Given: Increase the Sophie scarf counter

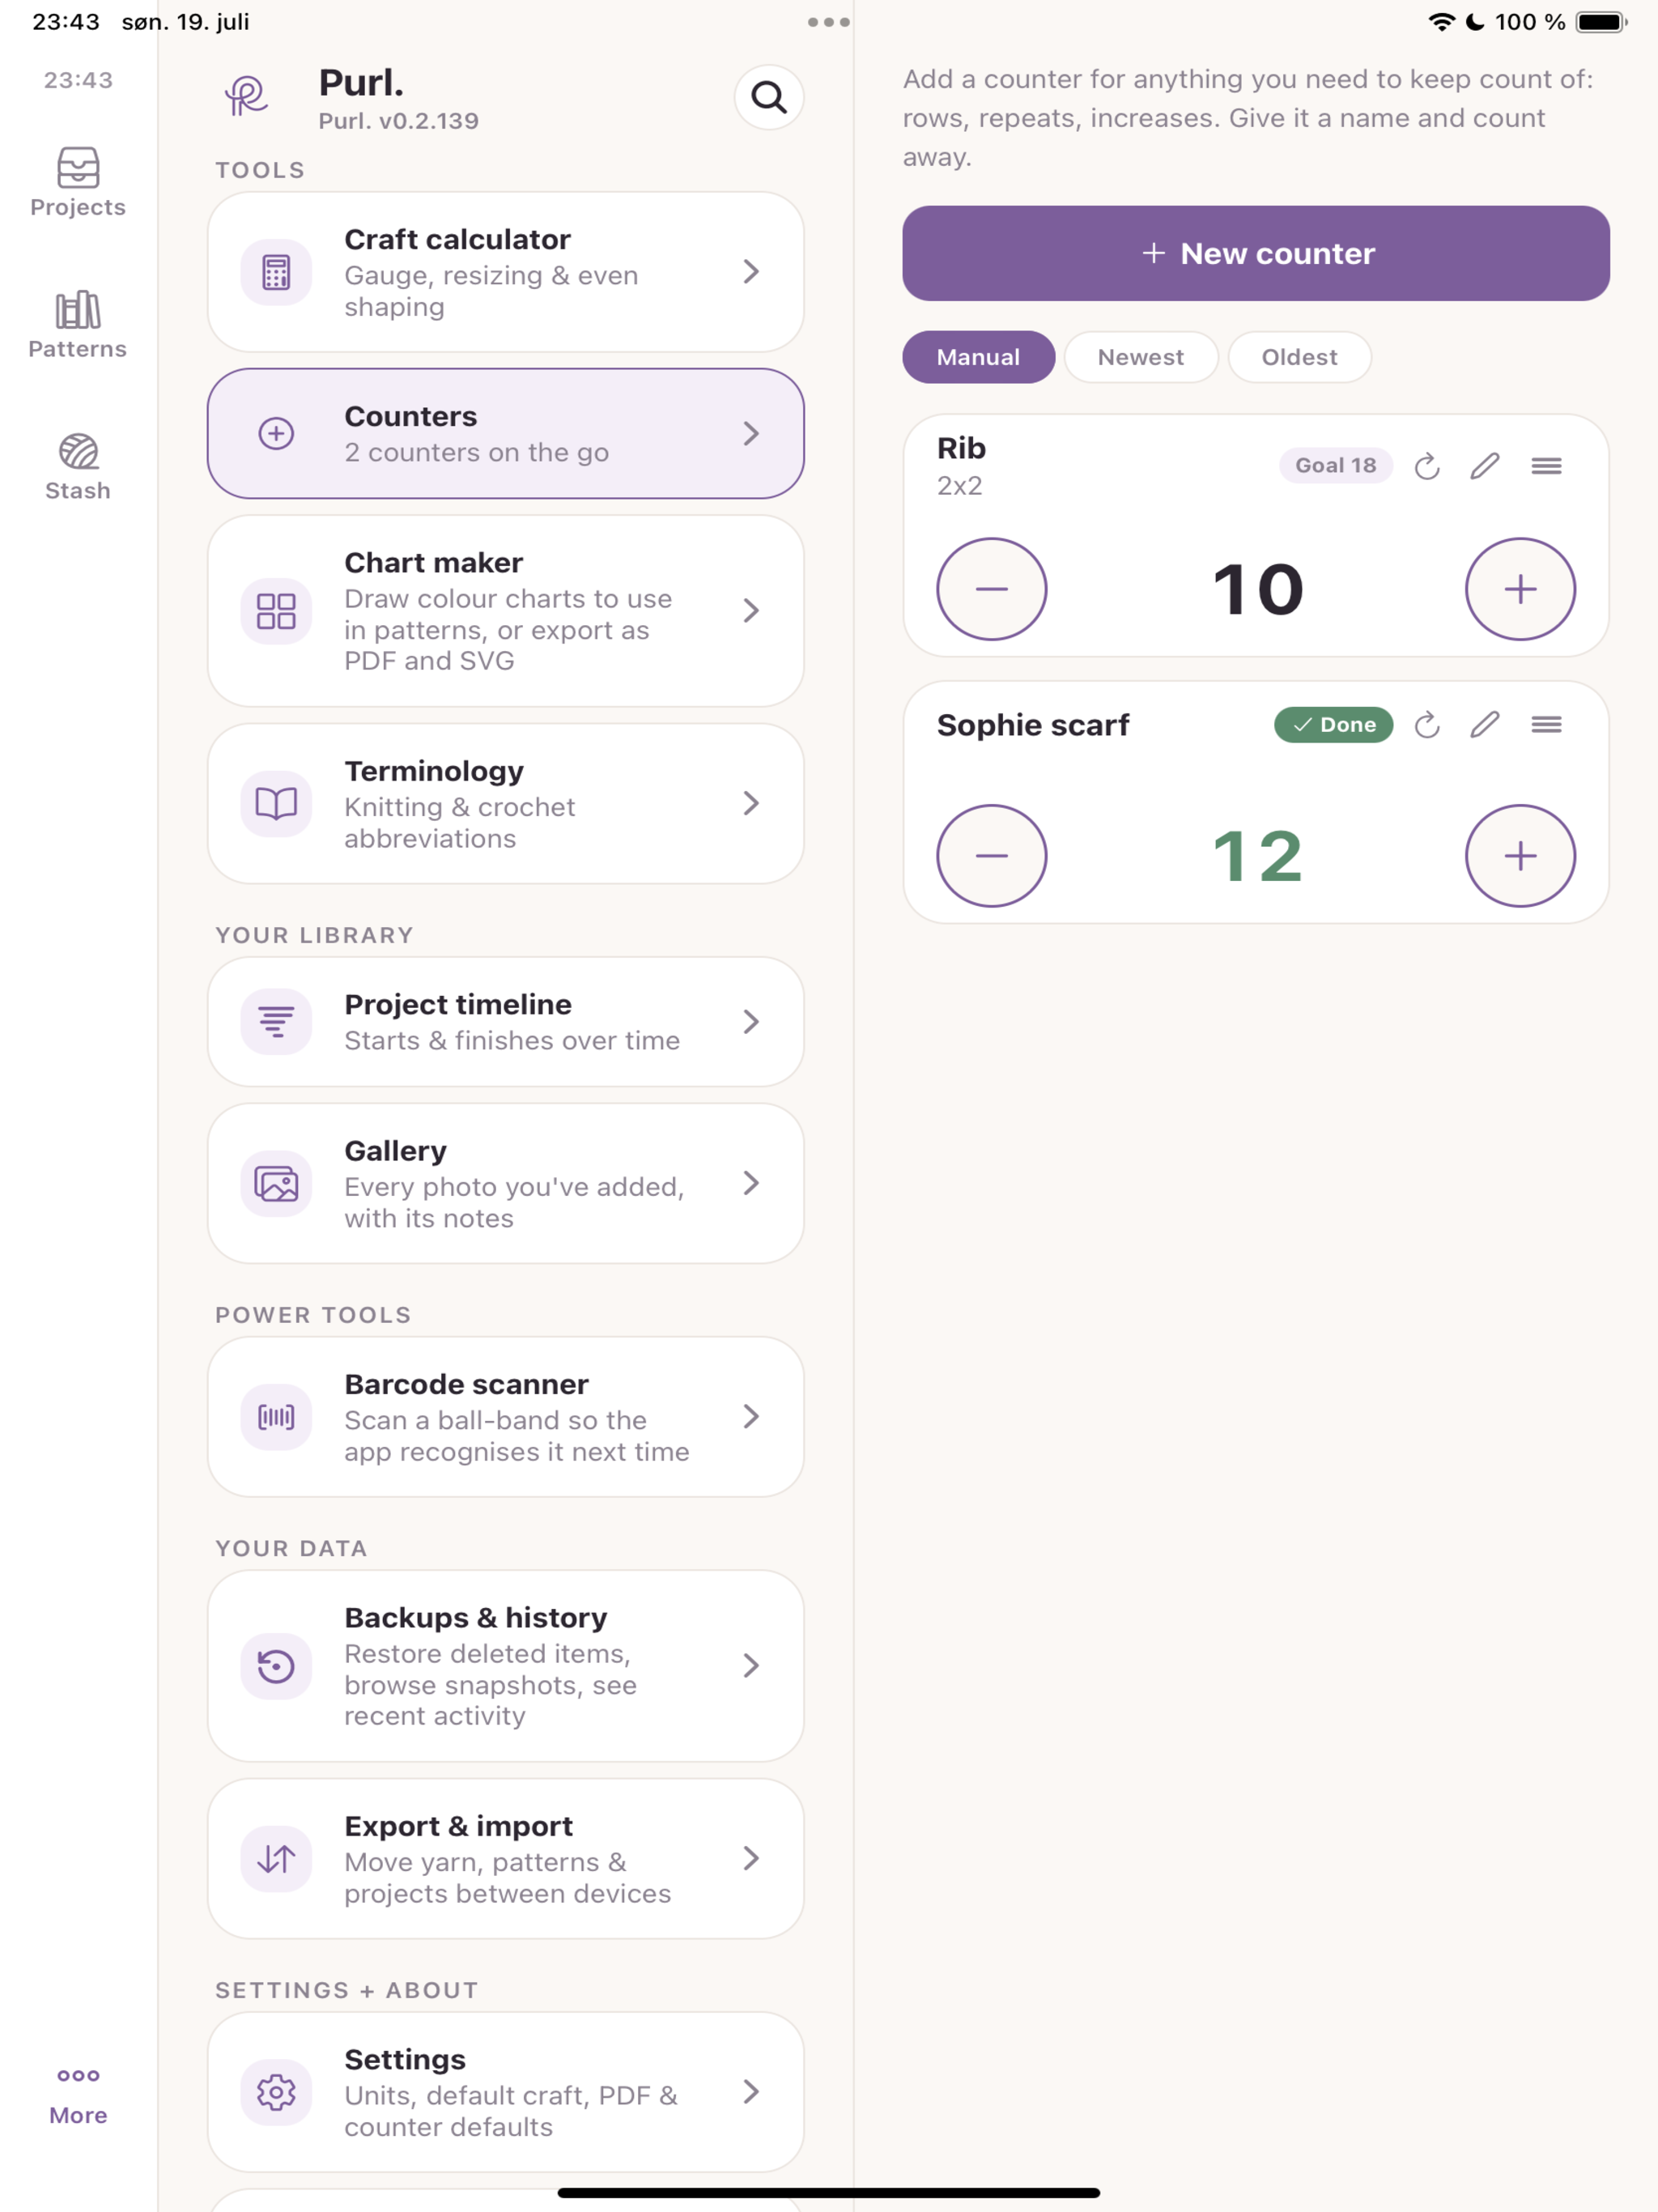Looking at the screenshot, I should (x=1520, y=856).
